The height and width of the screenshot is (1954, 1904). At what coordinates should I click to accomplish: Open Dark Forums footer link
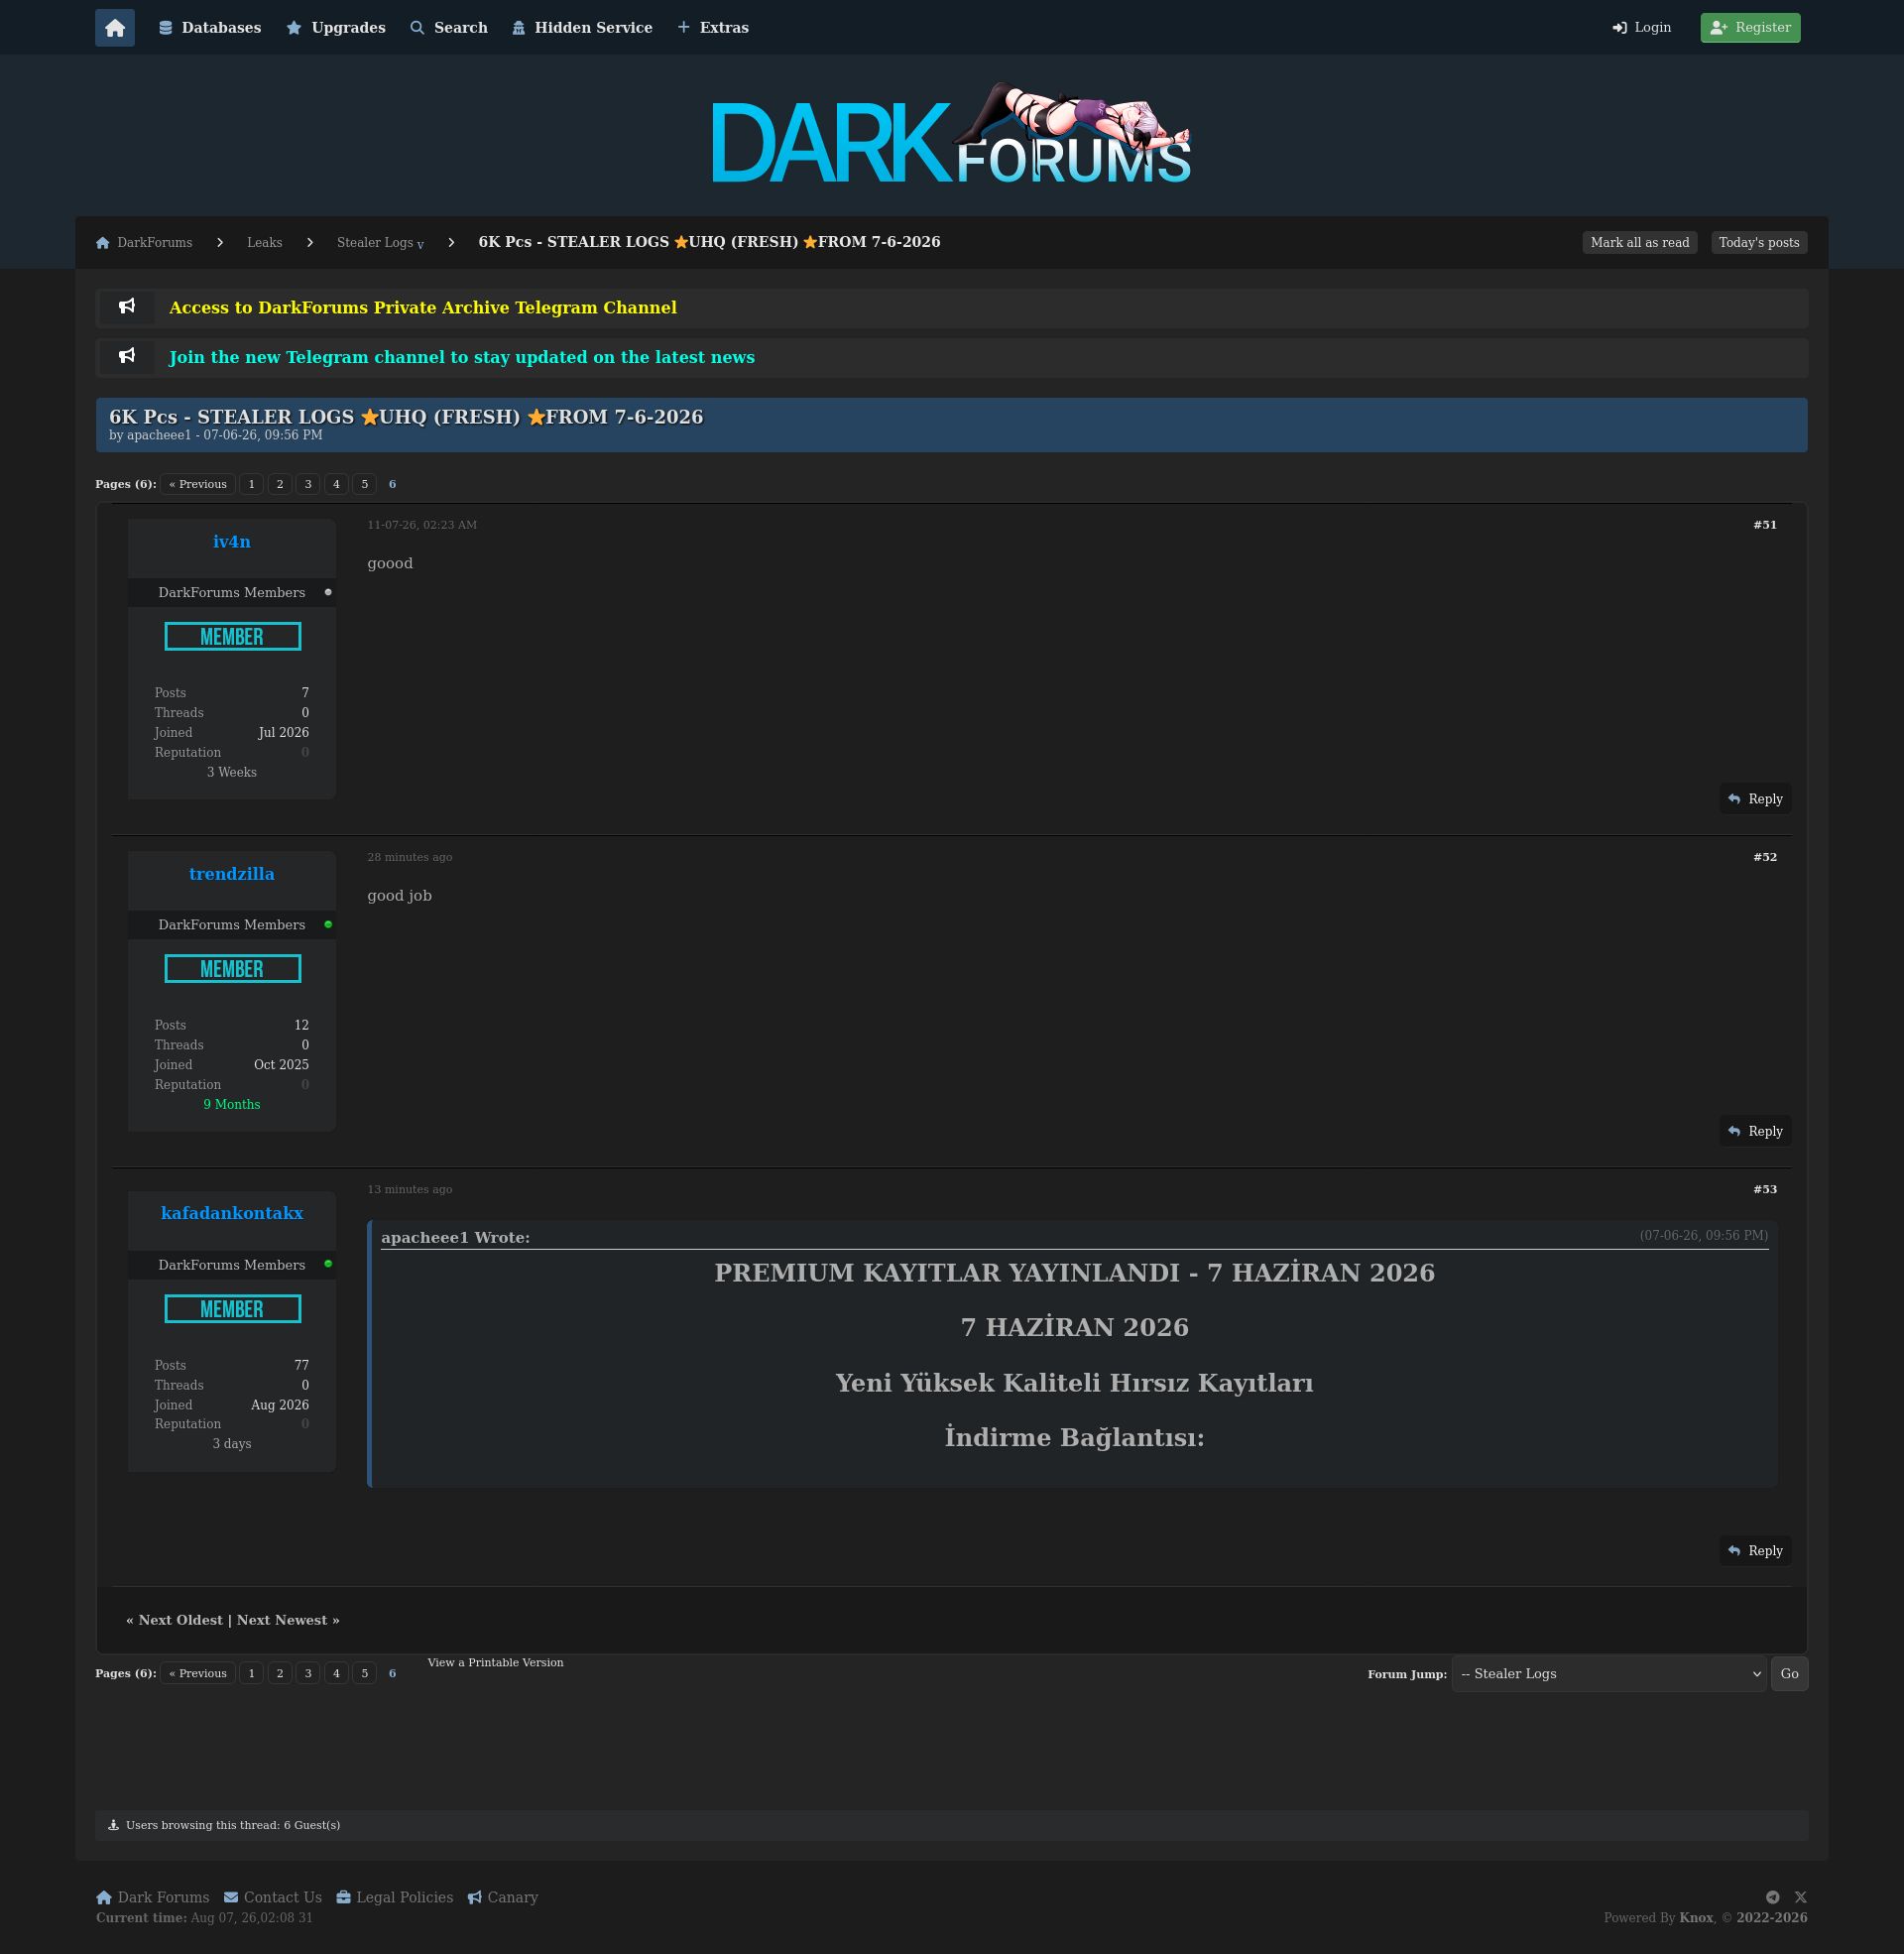click(x=153, y=1898)
